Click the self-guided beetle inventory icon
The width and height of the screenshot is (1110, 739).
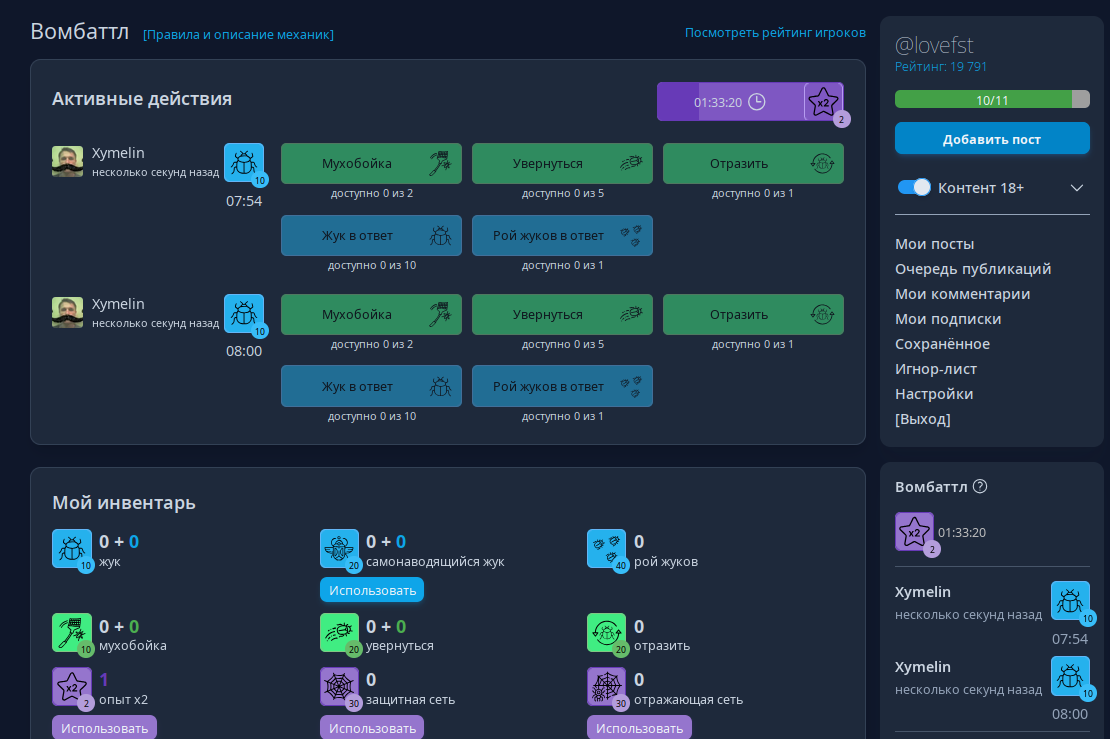pos(339,549)
